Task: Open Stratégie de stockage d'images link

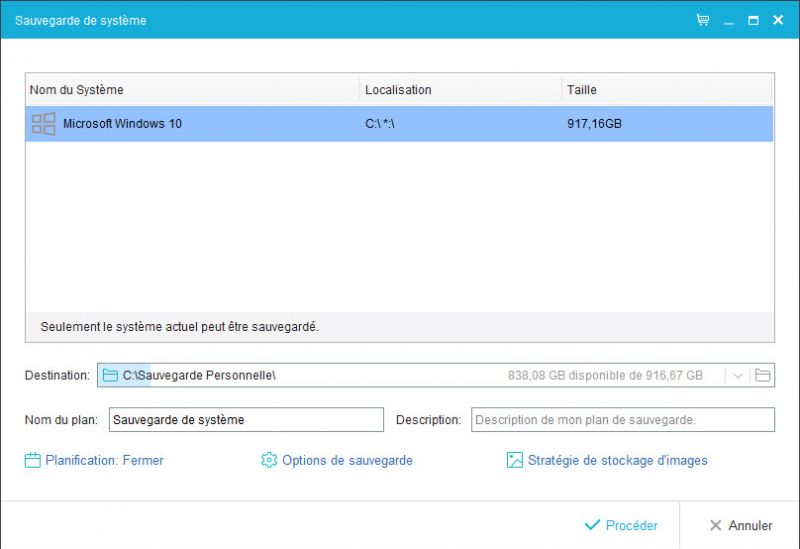Action: pos(617,460)
